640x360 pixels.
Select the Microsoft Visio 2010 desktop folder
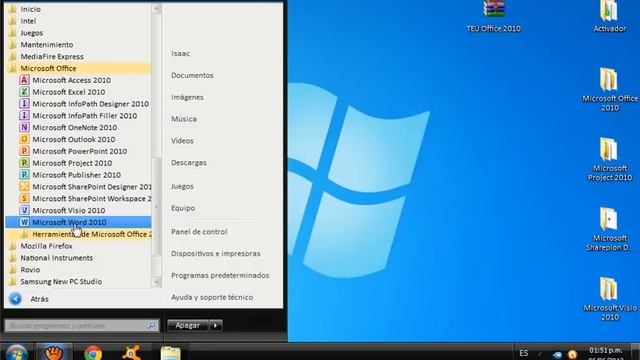[610, 299]
